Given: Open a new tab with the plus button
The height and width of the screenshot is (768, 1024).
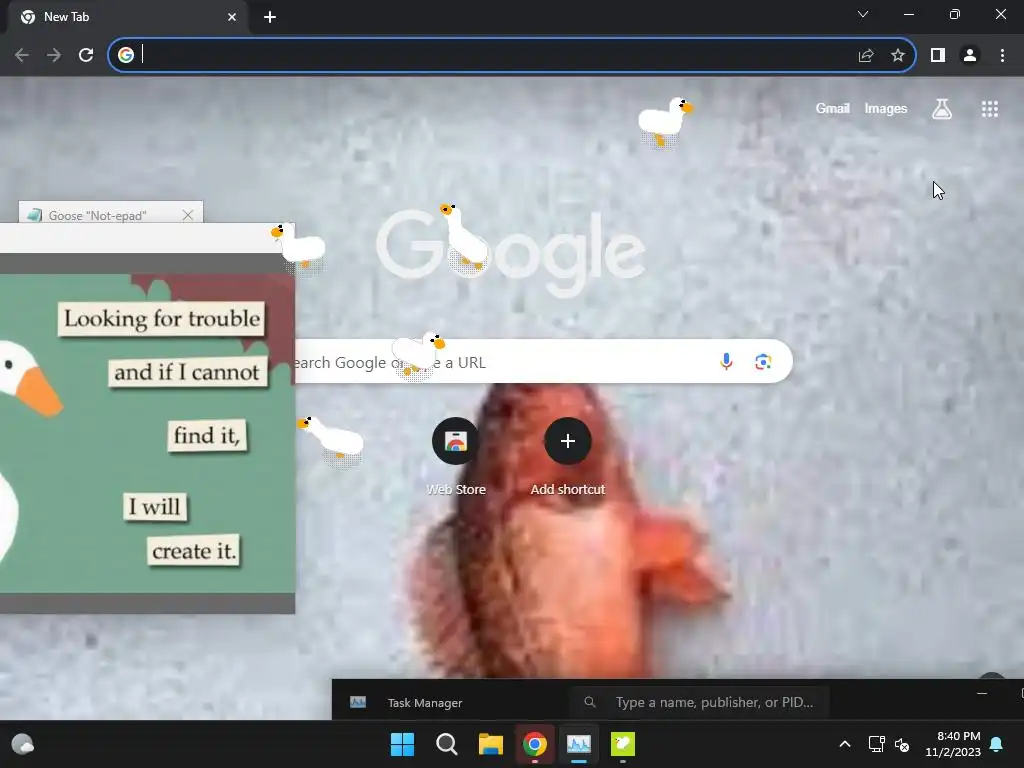Looking at the screenshot, I should click(270, 17).
